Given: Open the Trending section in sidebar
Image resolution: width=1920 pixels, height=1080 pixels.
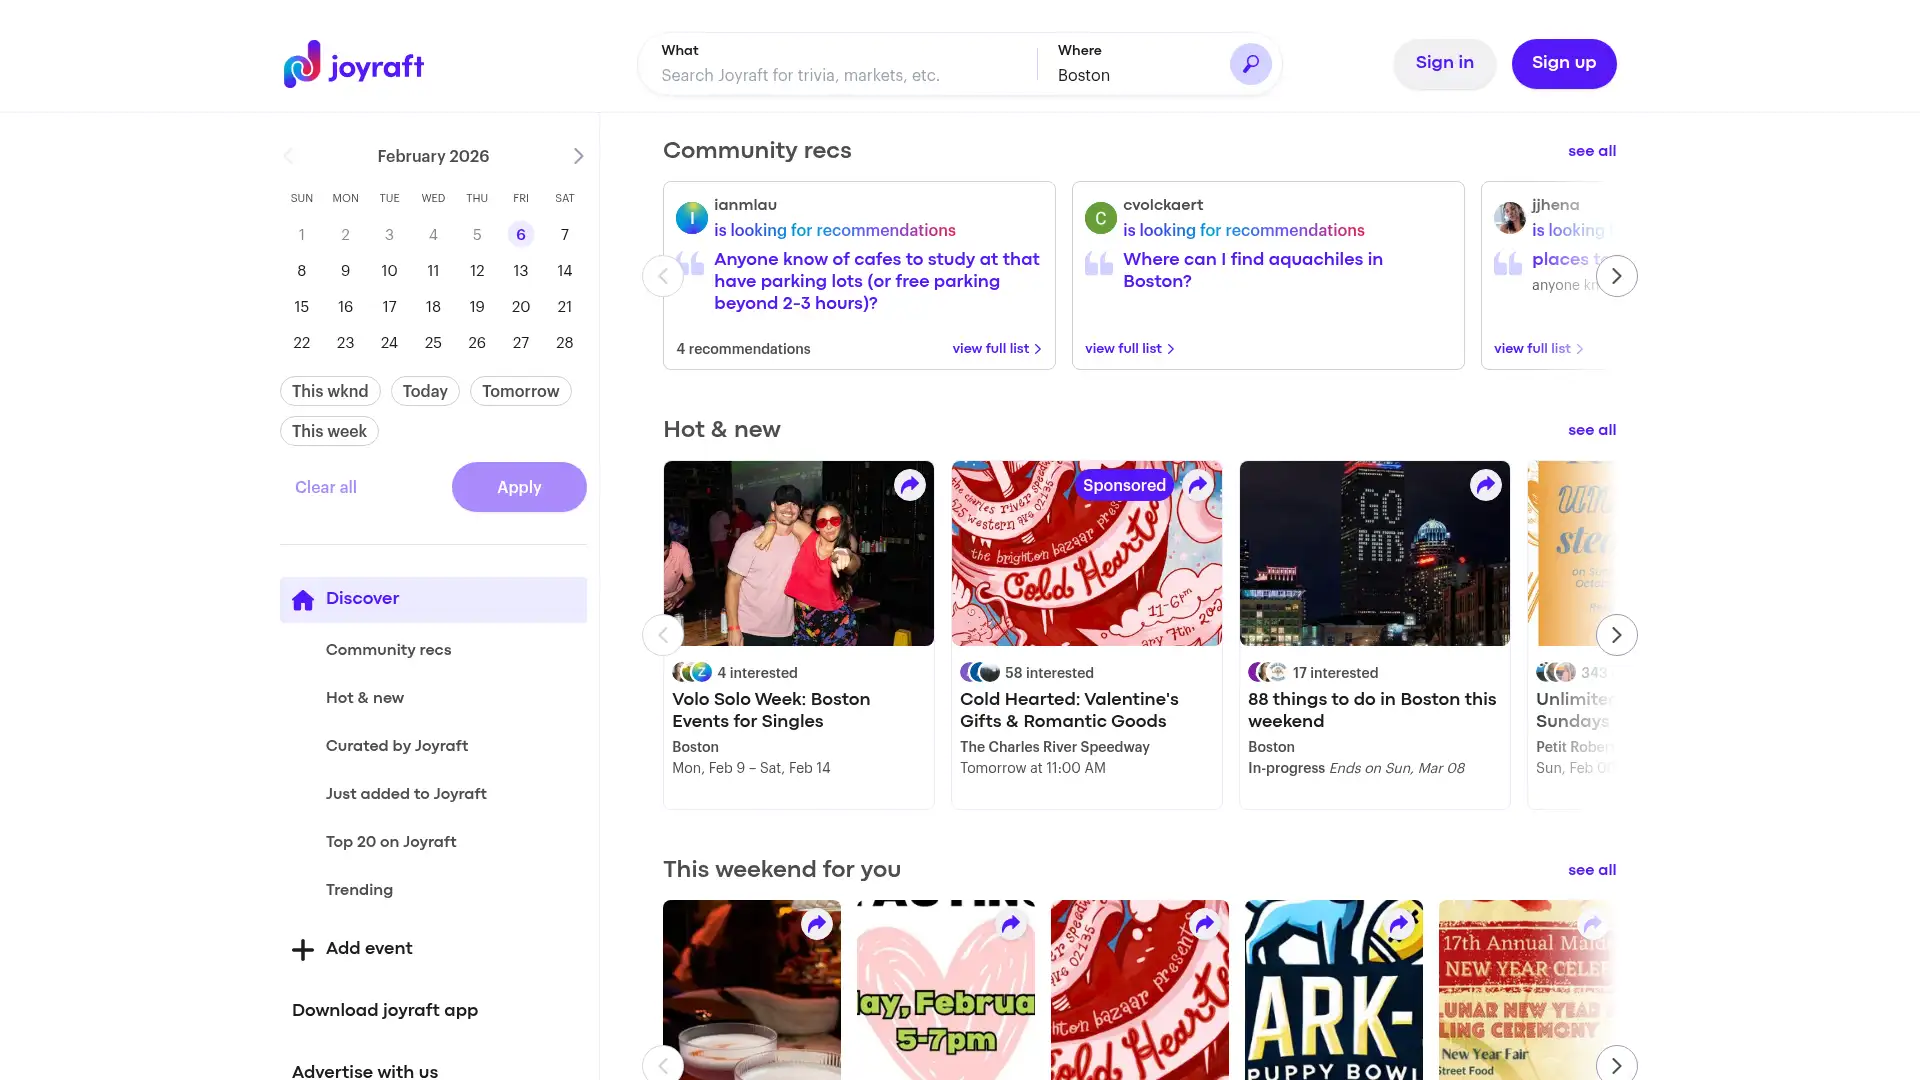Looking at the screenshot, I should pos(359,889).
